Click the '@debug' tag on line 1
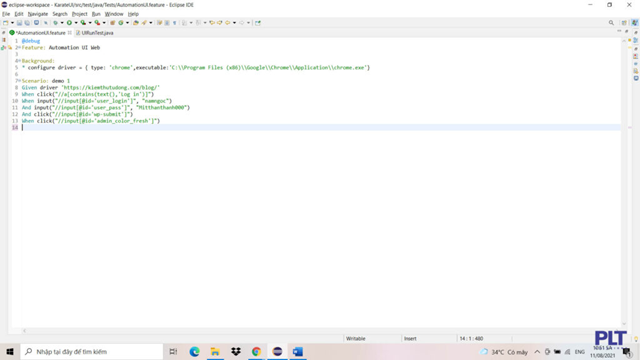The image size is (640, 360). pyautogui.click(x=31, y=41)
